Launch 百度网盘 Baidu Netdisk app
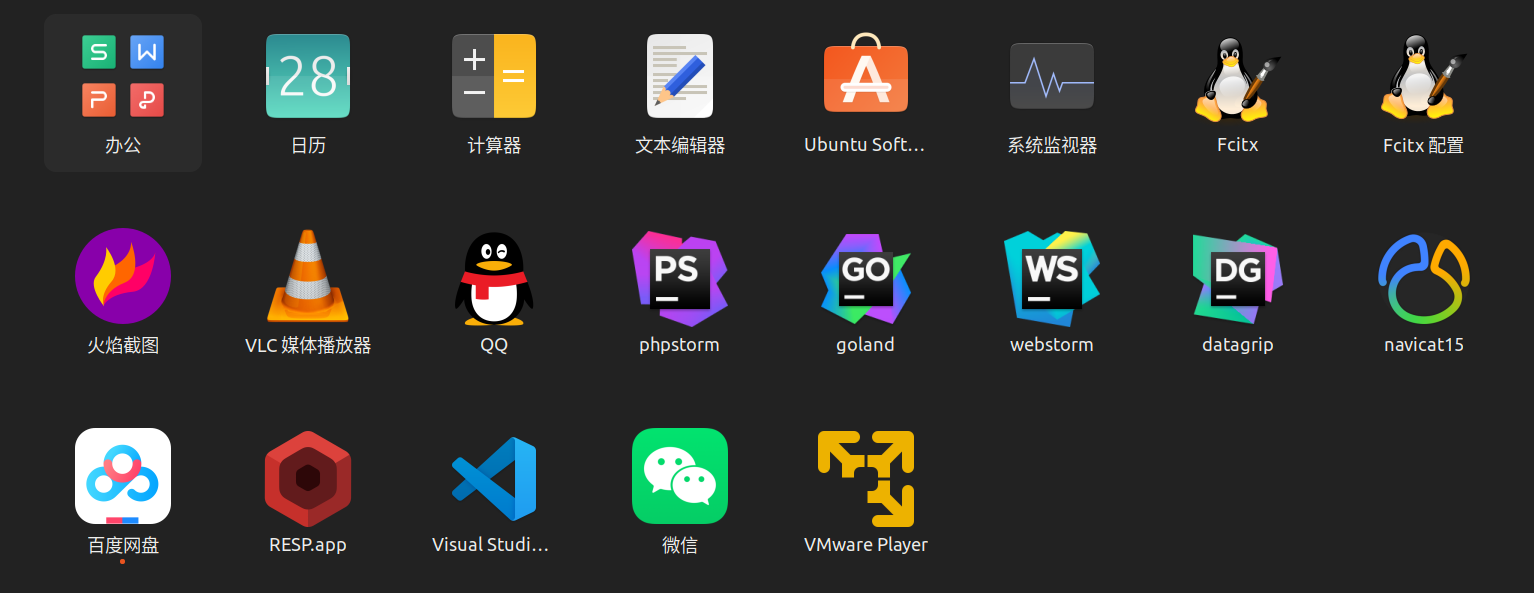 123,476
